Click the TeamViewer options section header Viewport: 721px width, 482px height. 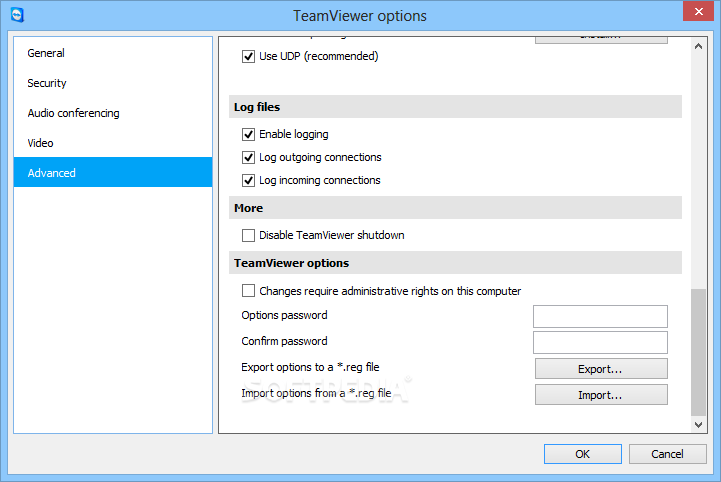click(x=455, y=263)
